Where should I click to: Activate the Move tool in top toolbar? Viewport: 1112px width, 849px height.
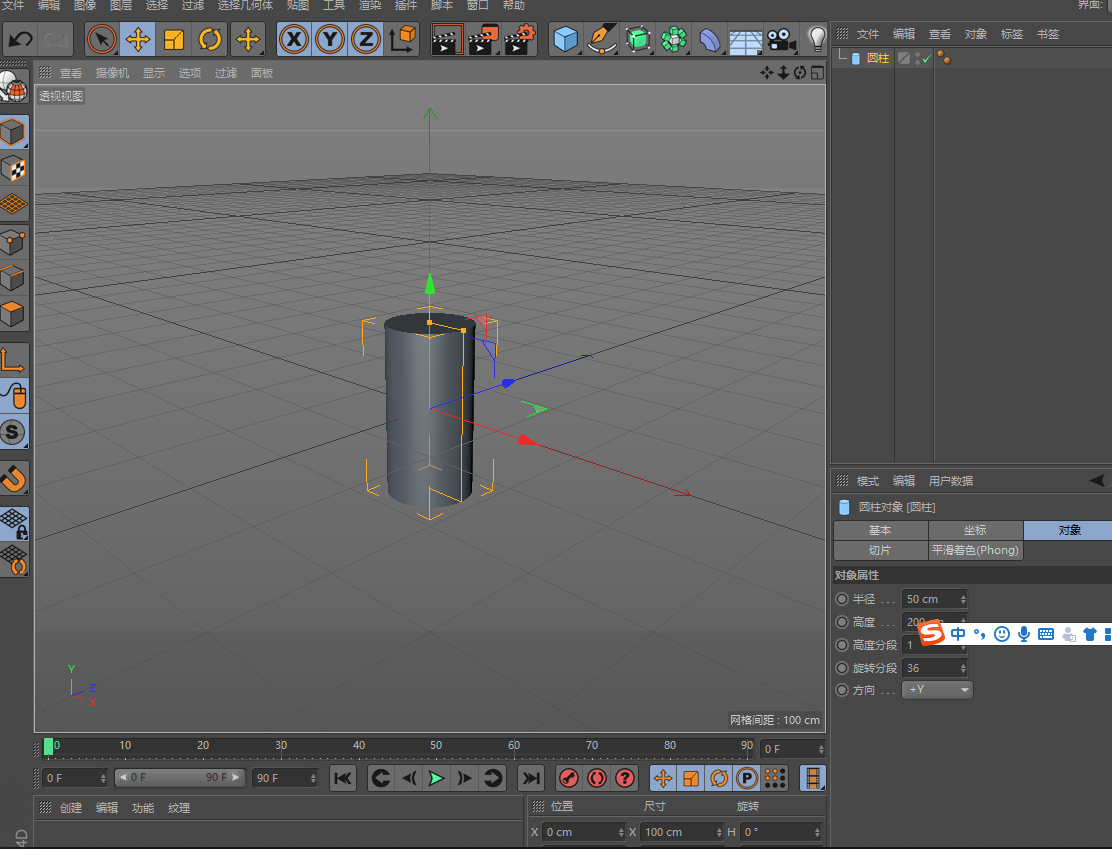138,39
